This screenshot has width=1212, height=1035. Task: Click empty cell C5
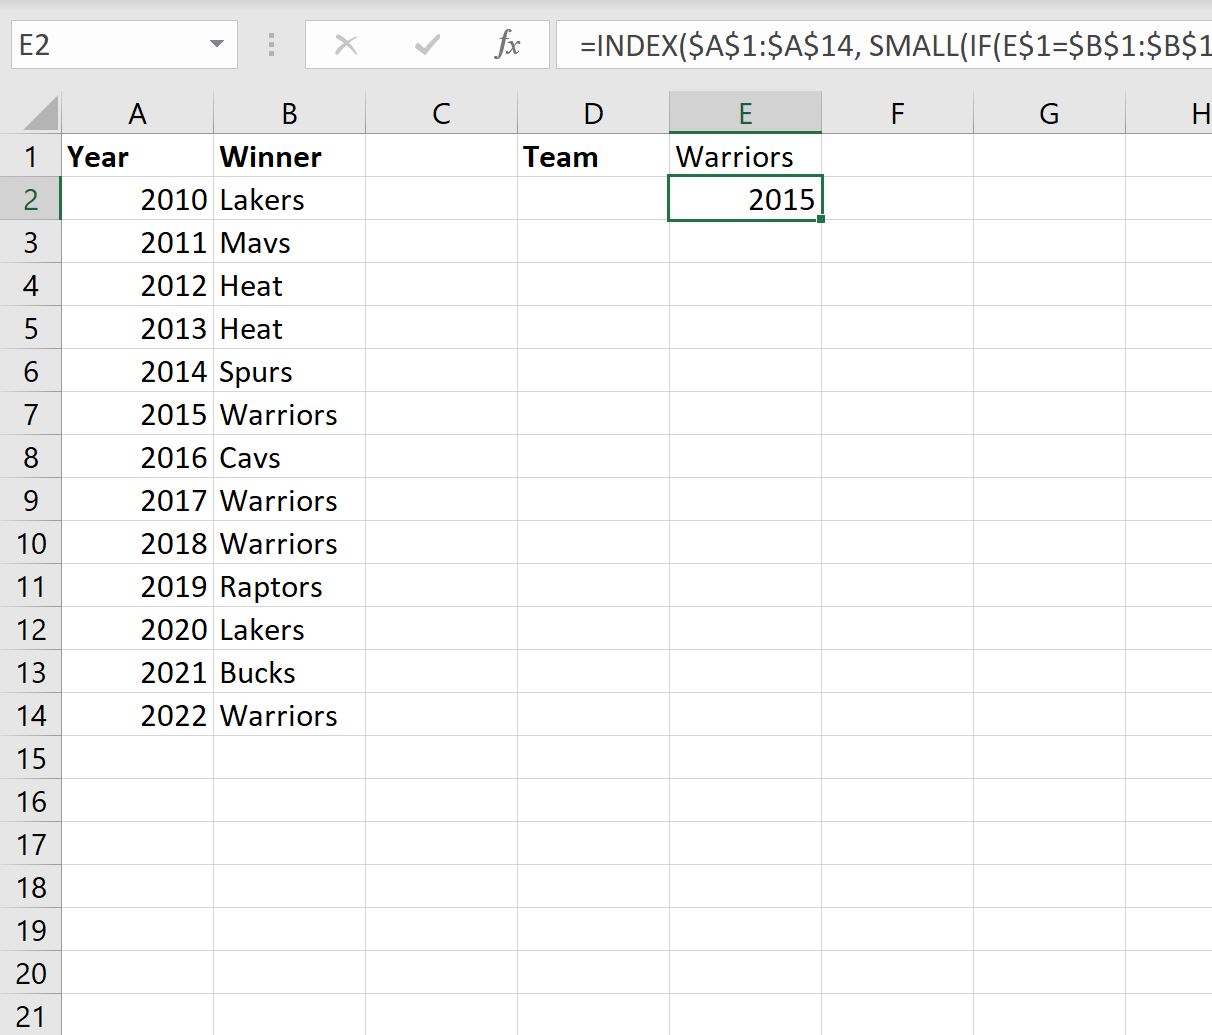tap(440, 328)
